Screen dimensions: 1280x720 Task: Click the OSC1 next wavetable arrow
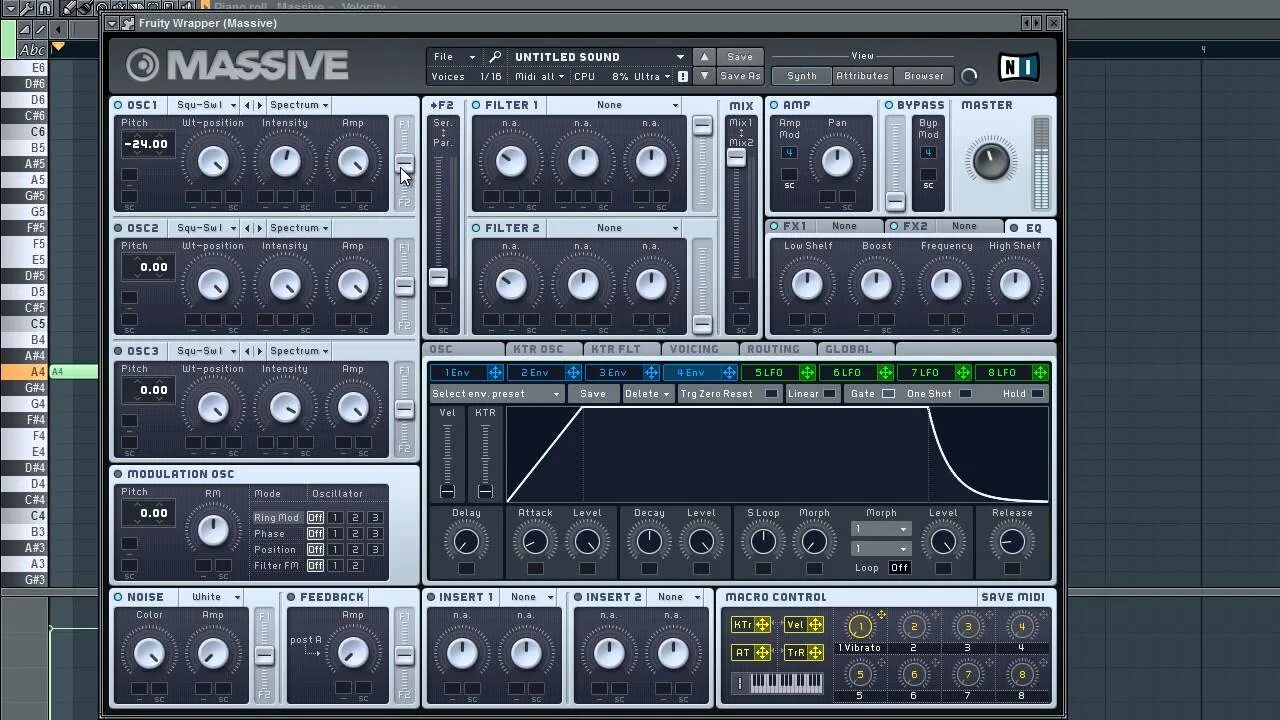click(259, 105)
